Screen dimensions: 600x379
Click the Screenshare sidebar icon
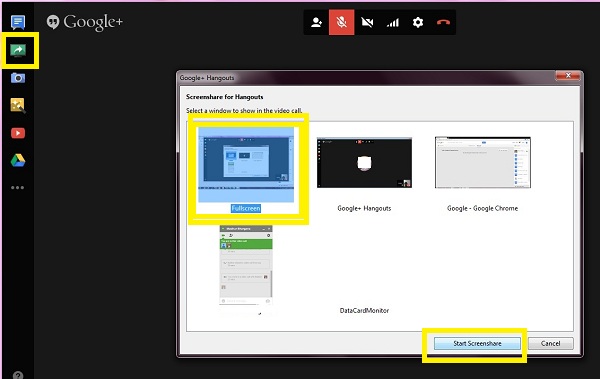coord(18,51)
